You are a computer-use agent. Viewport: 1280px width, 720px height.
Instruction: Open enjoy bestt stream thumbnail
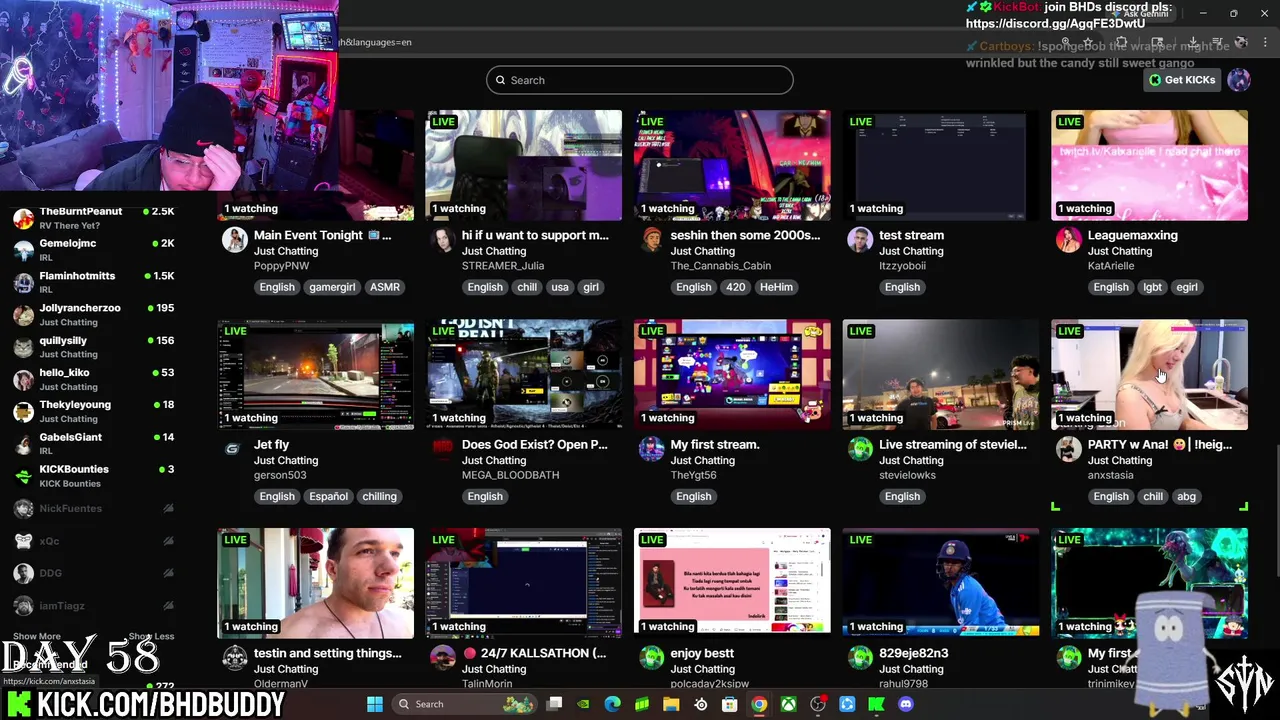pos(732,583)
